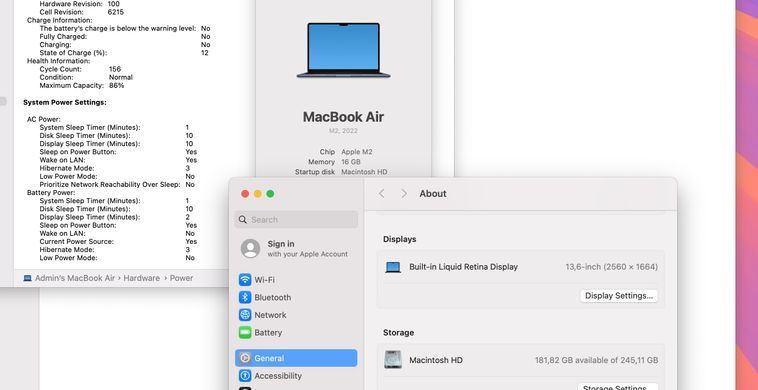Click the Cell Revision 6215 row

point(81,12)
